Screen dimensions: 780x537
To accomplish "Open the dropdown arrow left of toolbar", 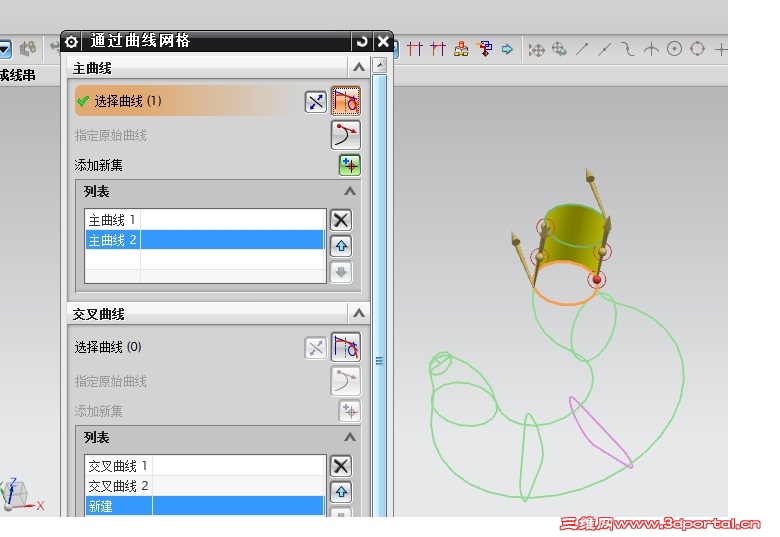I will point(5,49).
